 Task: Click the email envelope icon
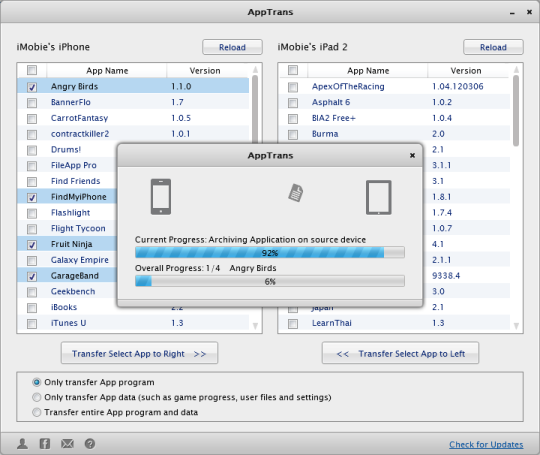click(x=67, y=444)
